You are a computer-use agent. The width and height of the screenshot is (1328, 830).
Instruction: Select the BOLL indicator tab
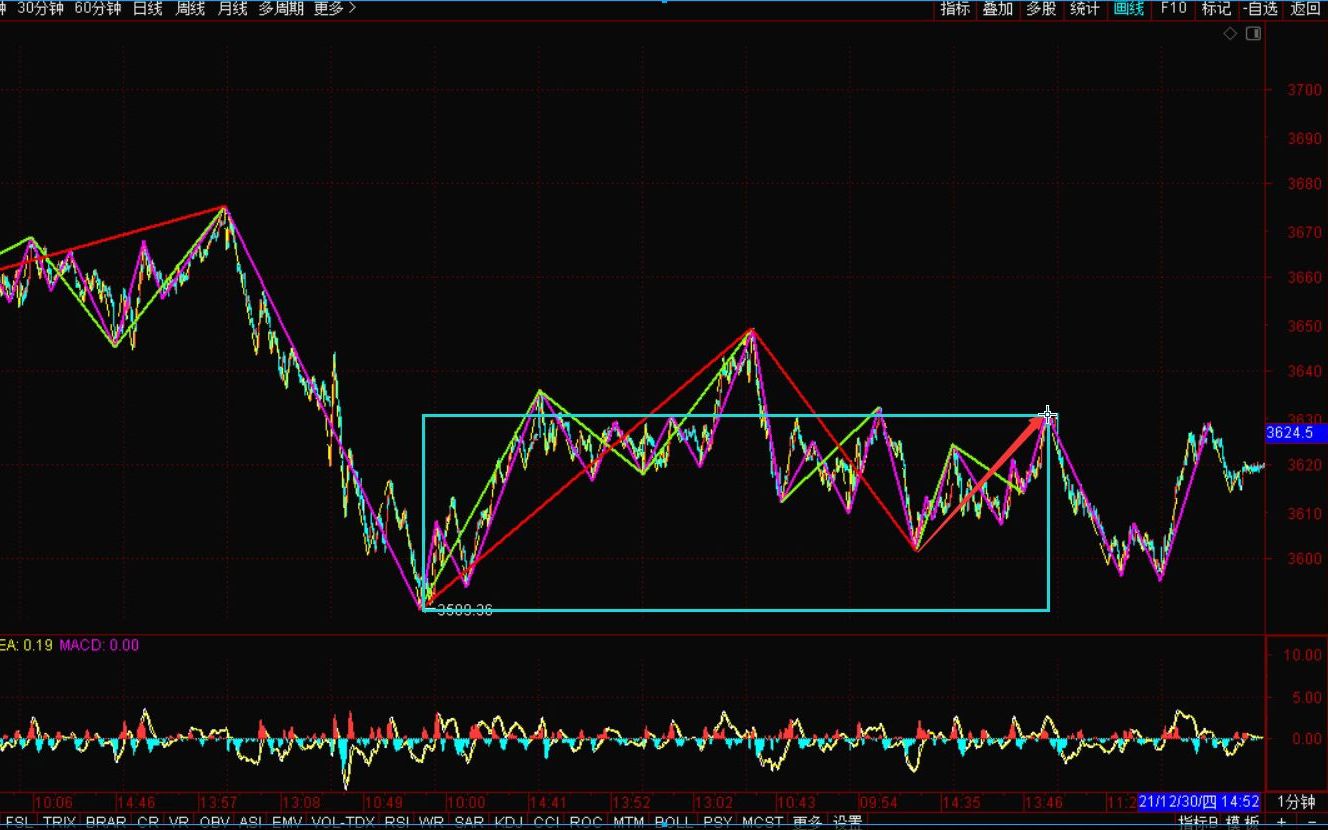[674, 822]
